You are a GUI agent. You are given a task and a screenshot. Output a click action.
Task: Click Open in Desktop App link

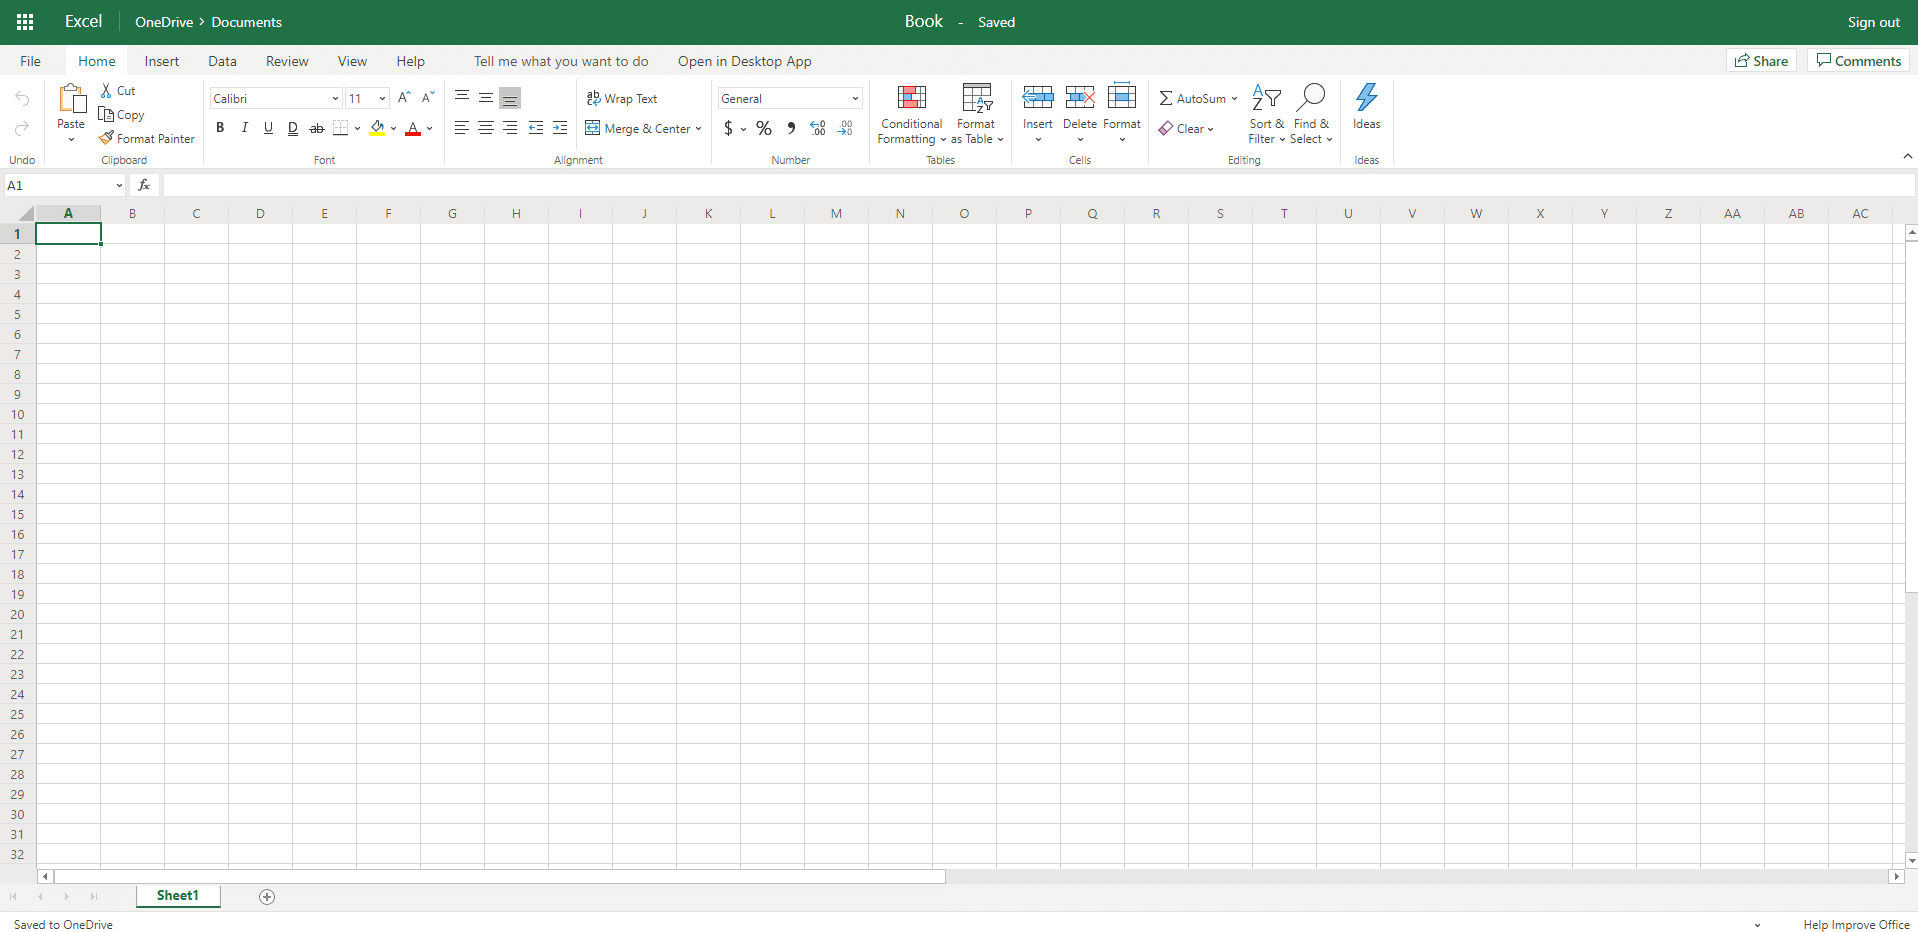(745, 61)
